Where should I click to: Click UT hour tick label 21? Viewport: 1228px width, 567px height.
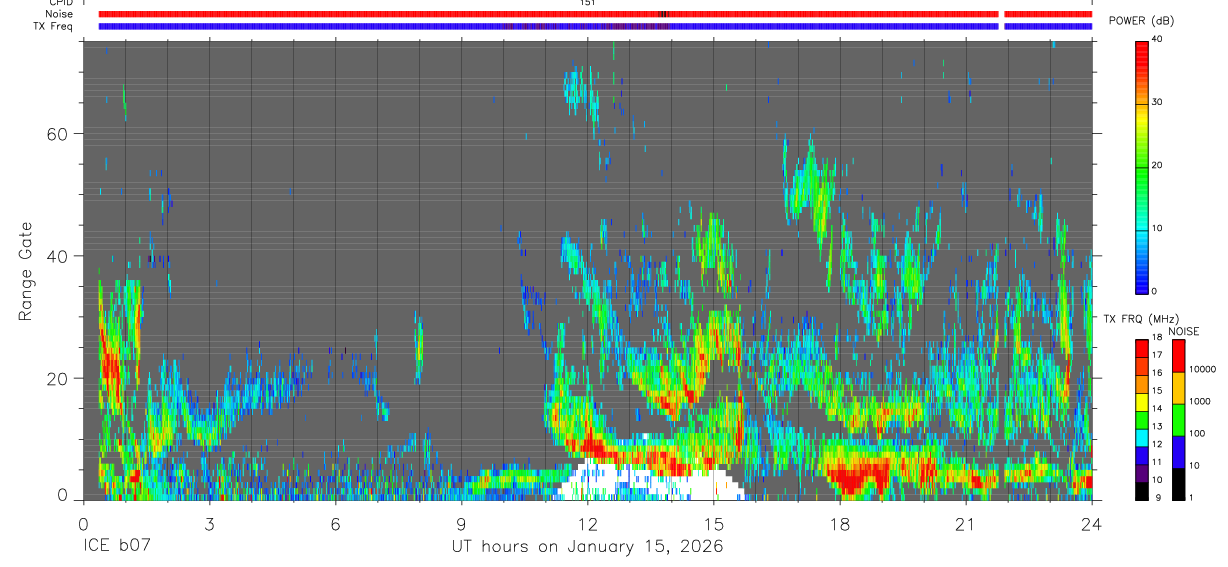[x=966, y=525]
